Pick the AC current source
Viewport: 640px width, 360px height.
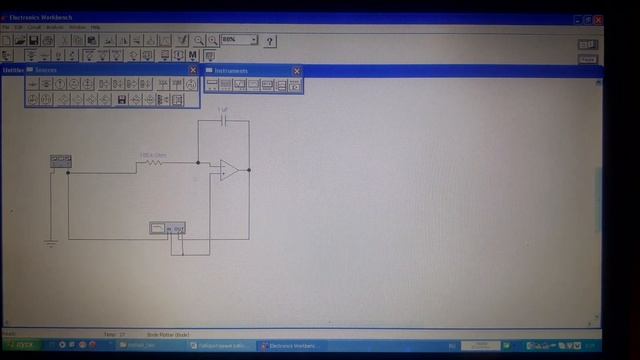coord(88,84)
